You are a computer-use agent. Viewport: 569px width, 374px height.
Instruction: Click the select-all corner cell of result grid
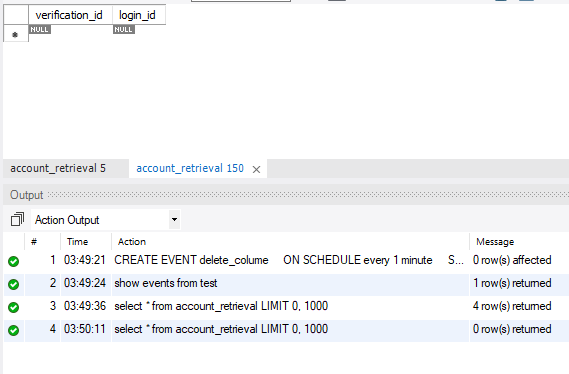tap(16, 15)
